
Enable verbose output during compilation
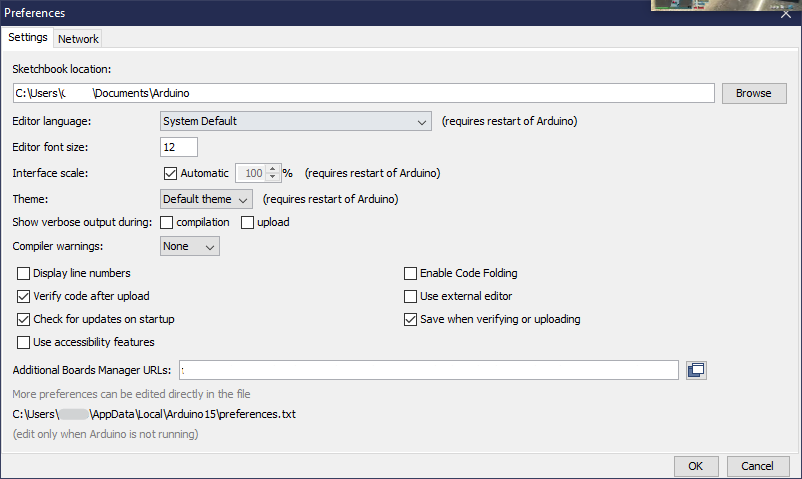(167, 223)
